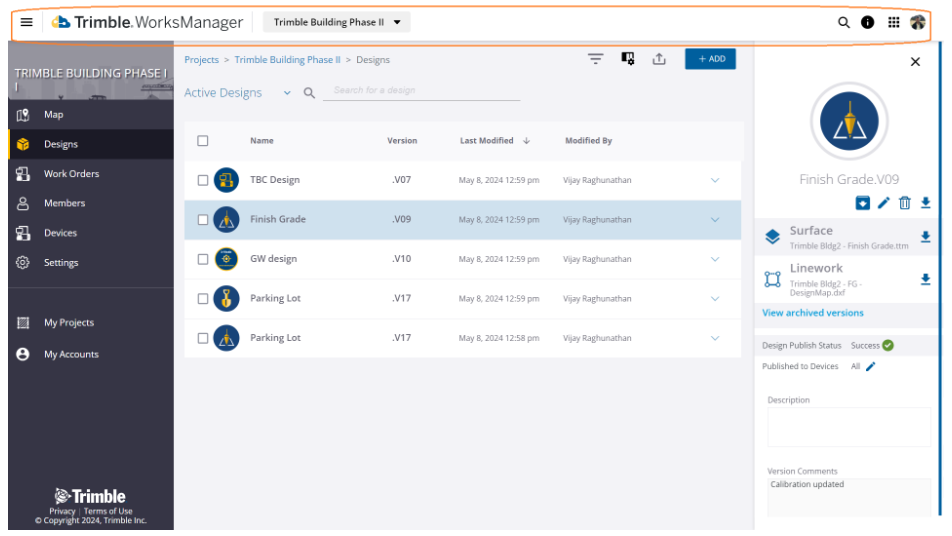Open View archived versions link
This screenshot has width=952, height=536.
(812, 313)
